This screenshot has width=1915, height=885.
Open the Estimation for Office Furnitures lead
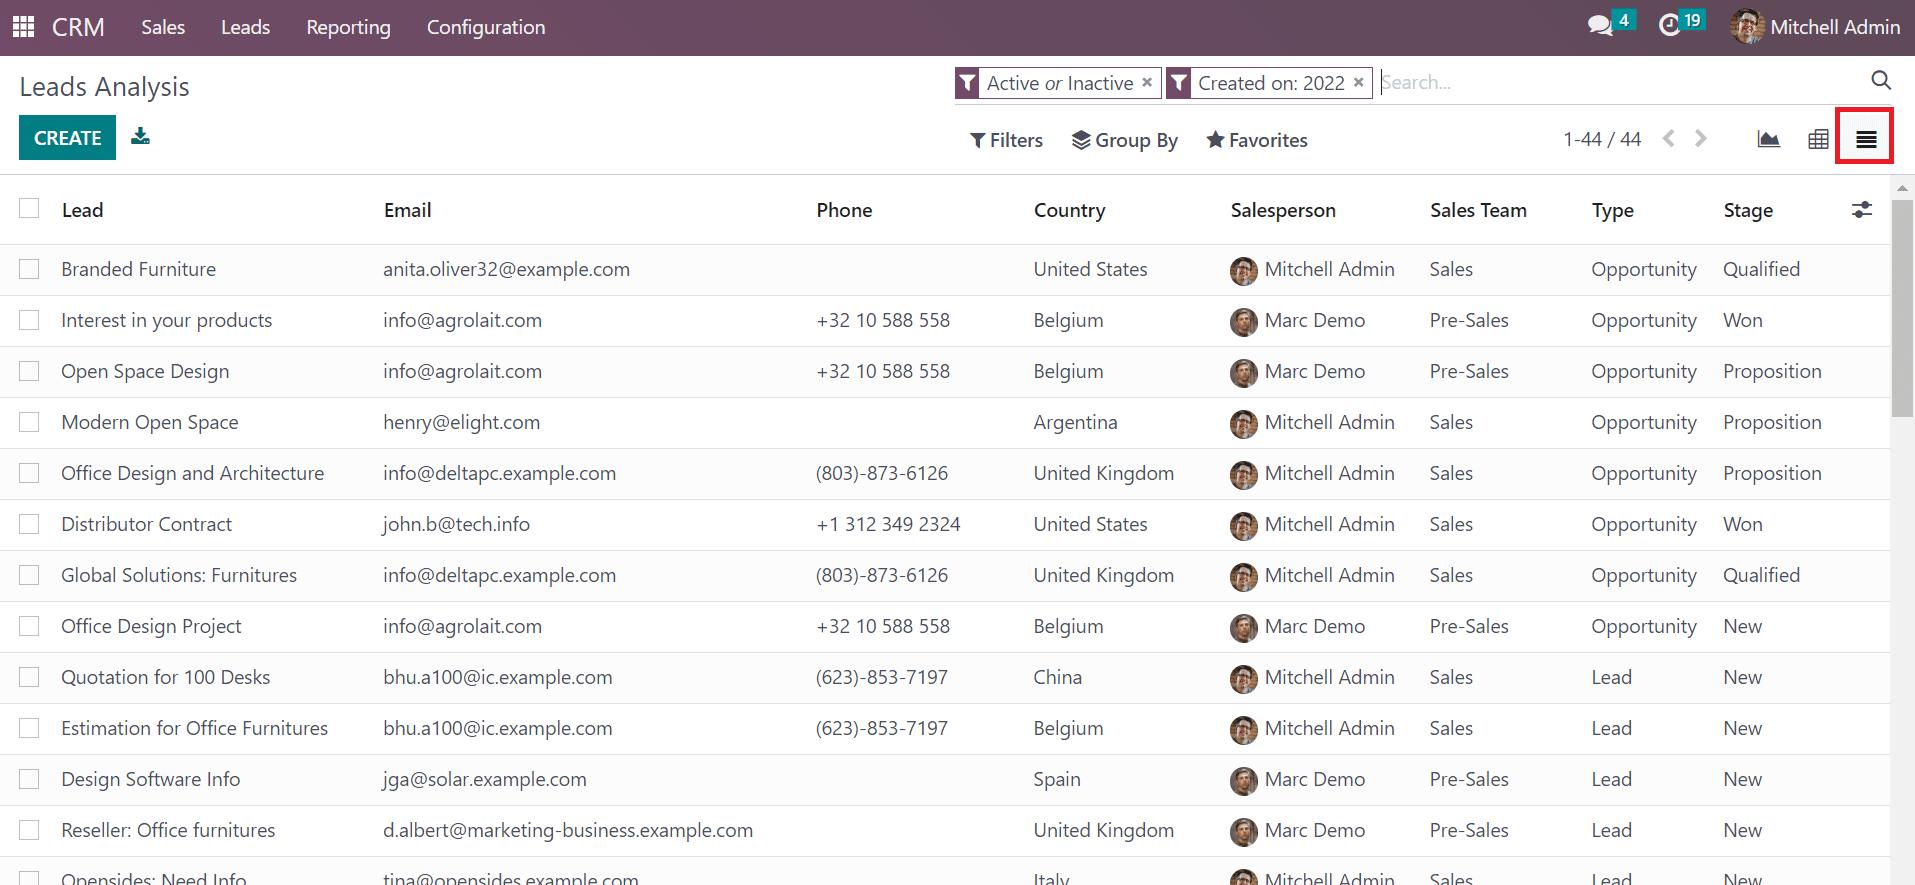coord(194,728)
